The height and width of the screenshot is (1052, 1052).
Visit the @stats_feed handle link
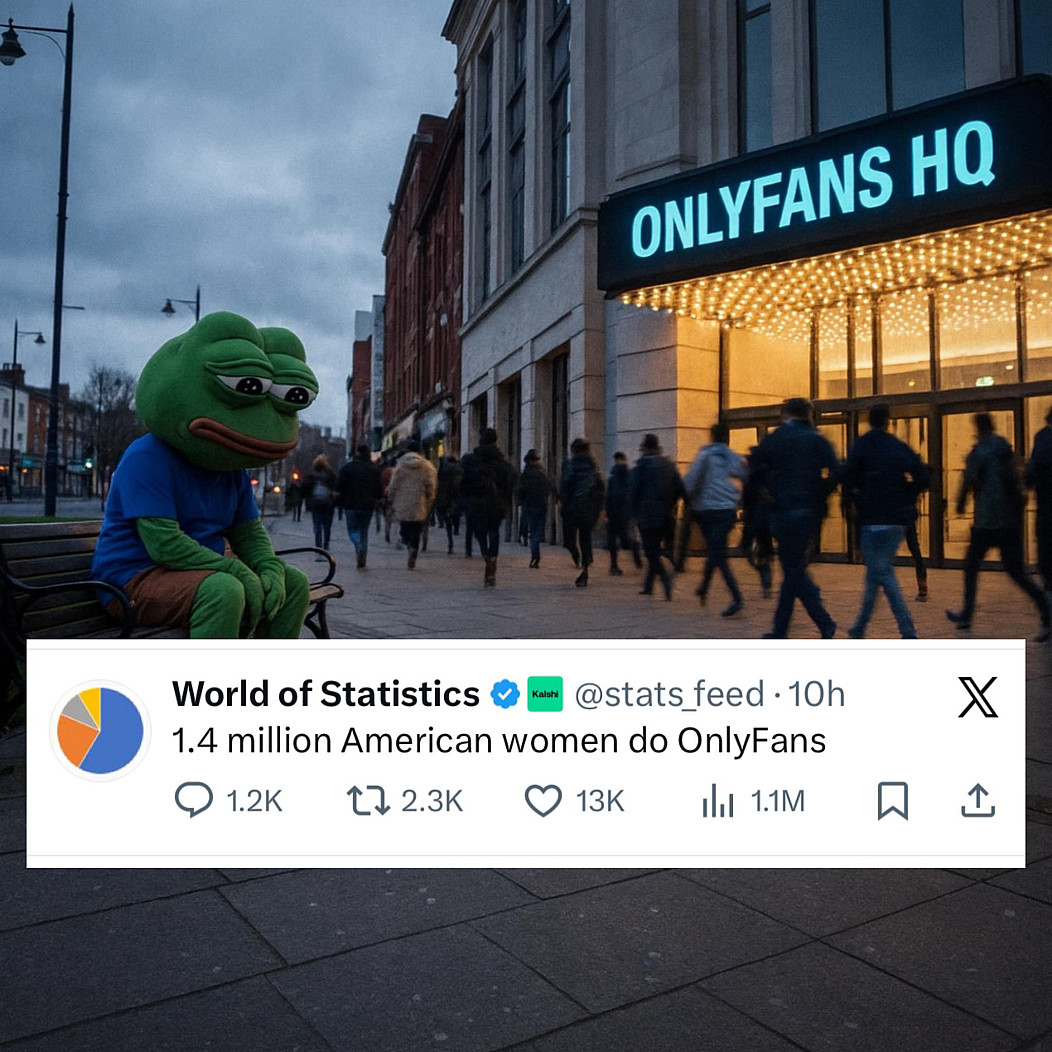point(670,694)
